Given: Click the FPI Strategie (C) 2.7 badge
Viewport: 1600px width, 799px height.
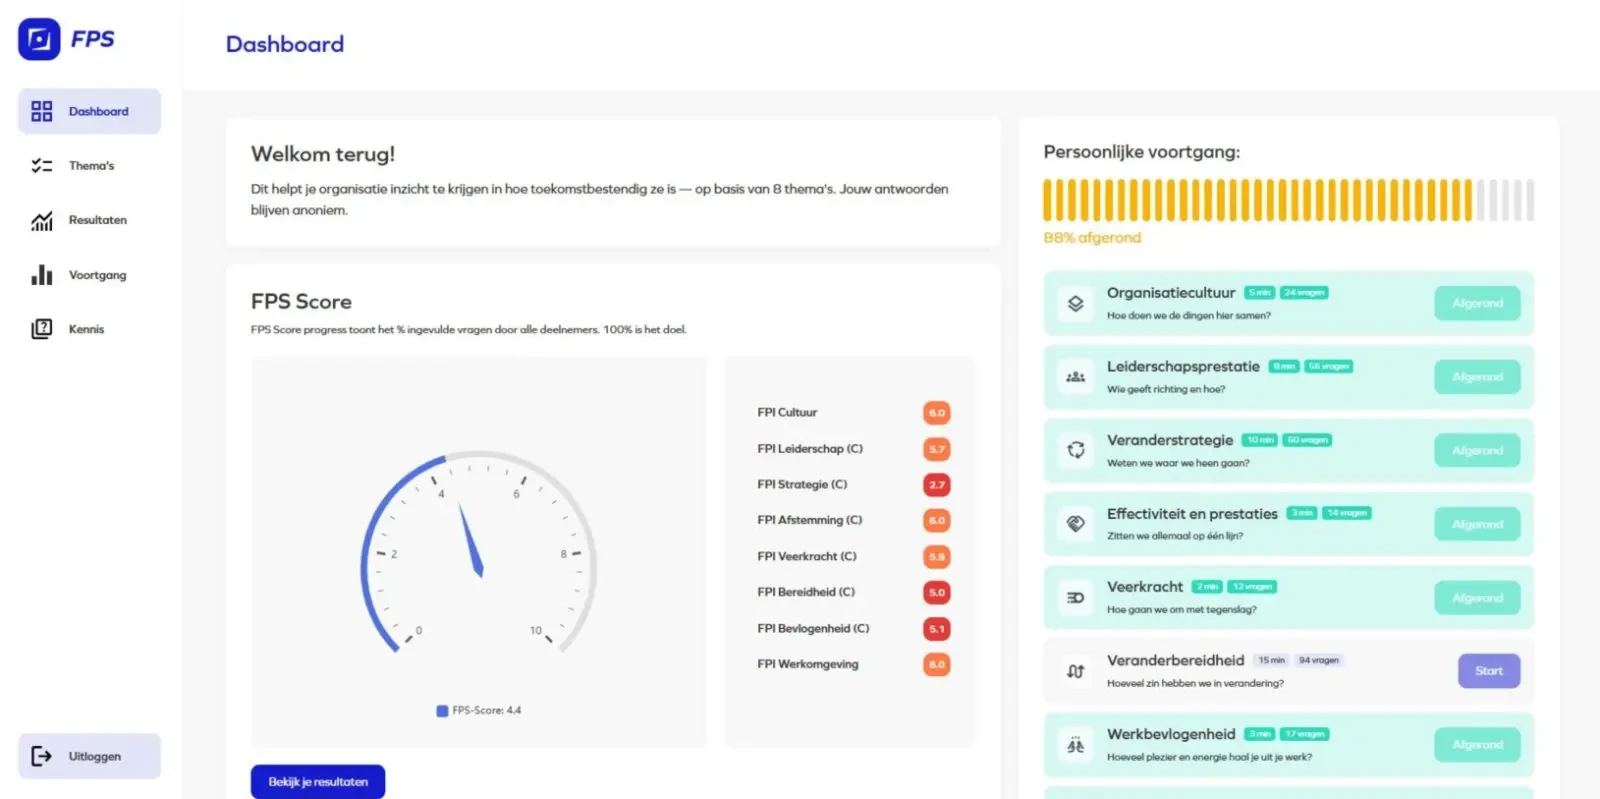Looking at the screenshot, I should pyautogui.click(x=936, y=485).
